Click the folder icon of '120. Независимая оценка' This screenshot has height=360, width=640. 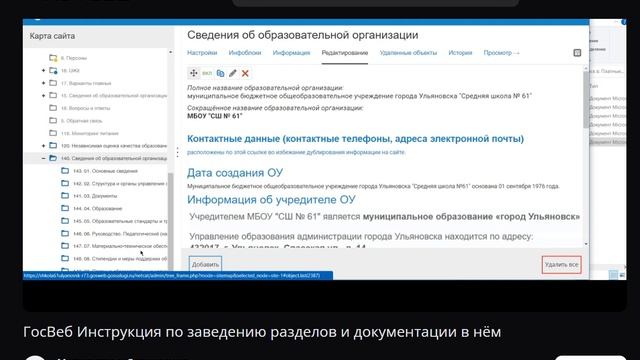[53, 146]
